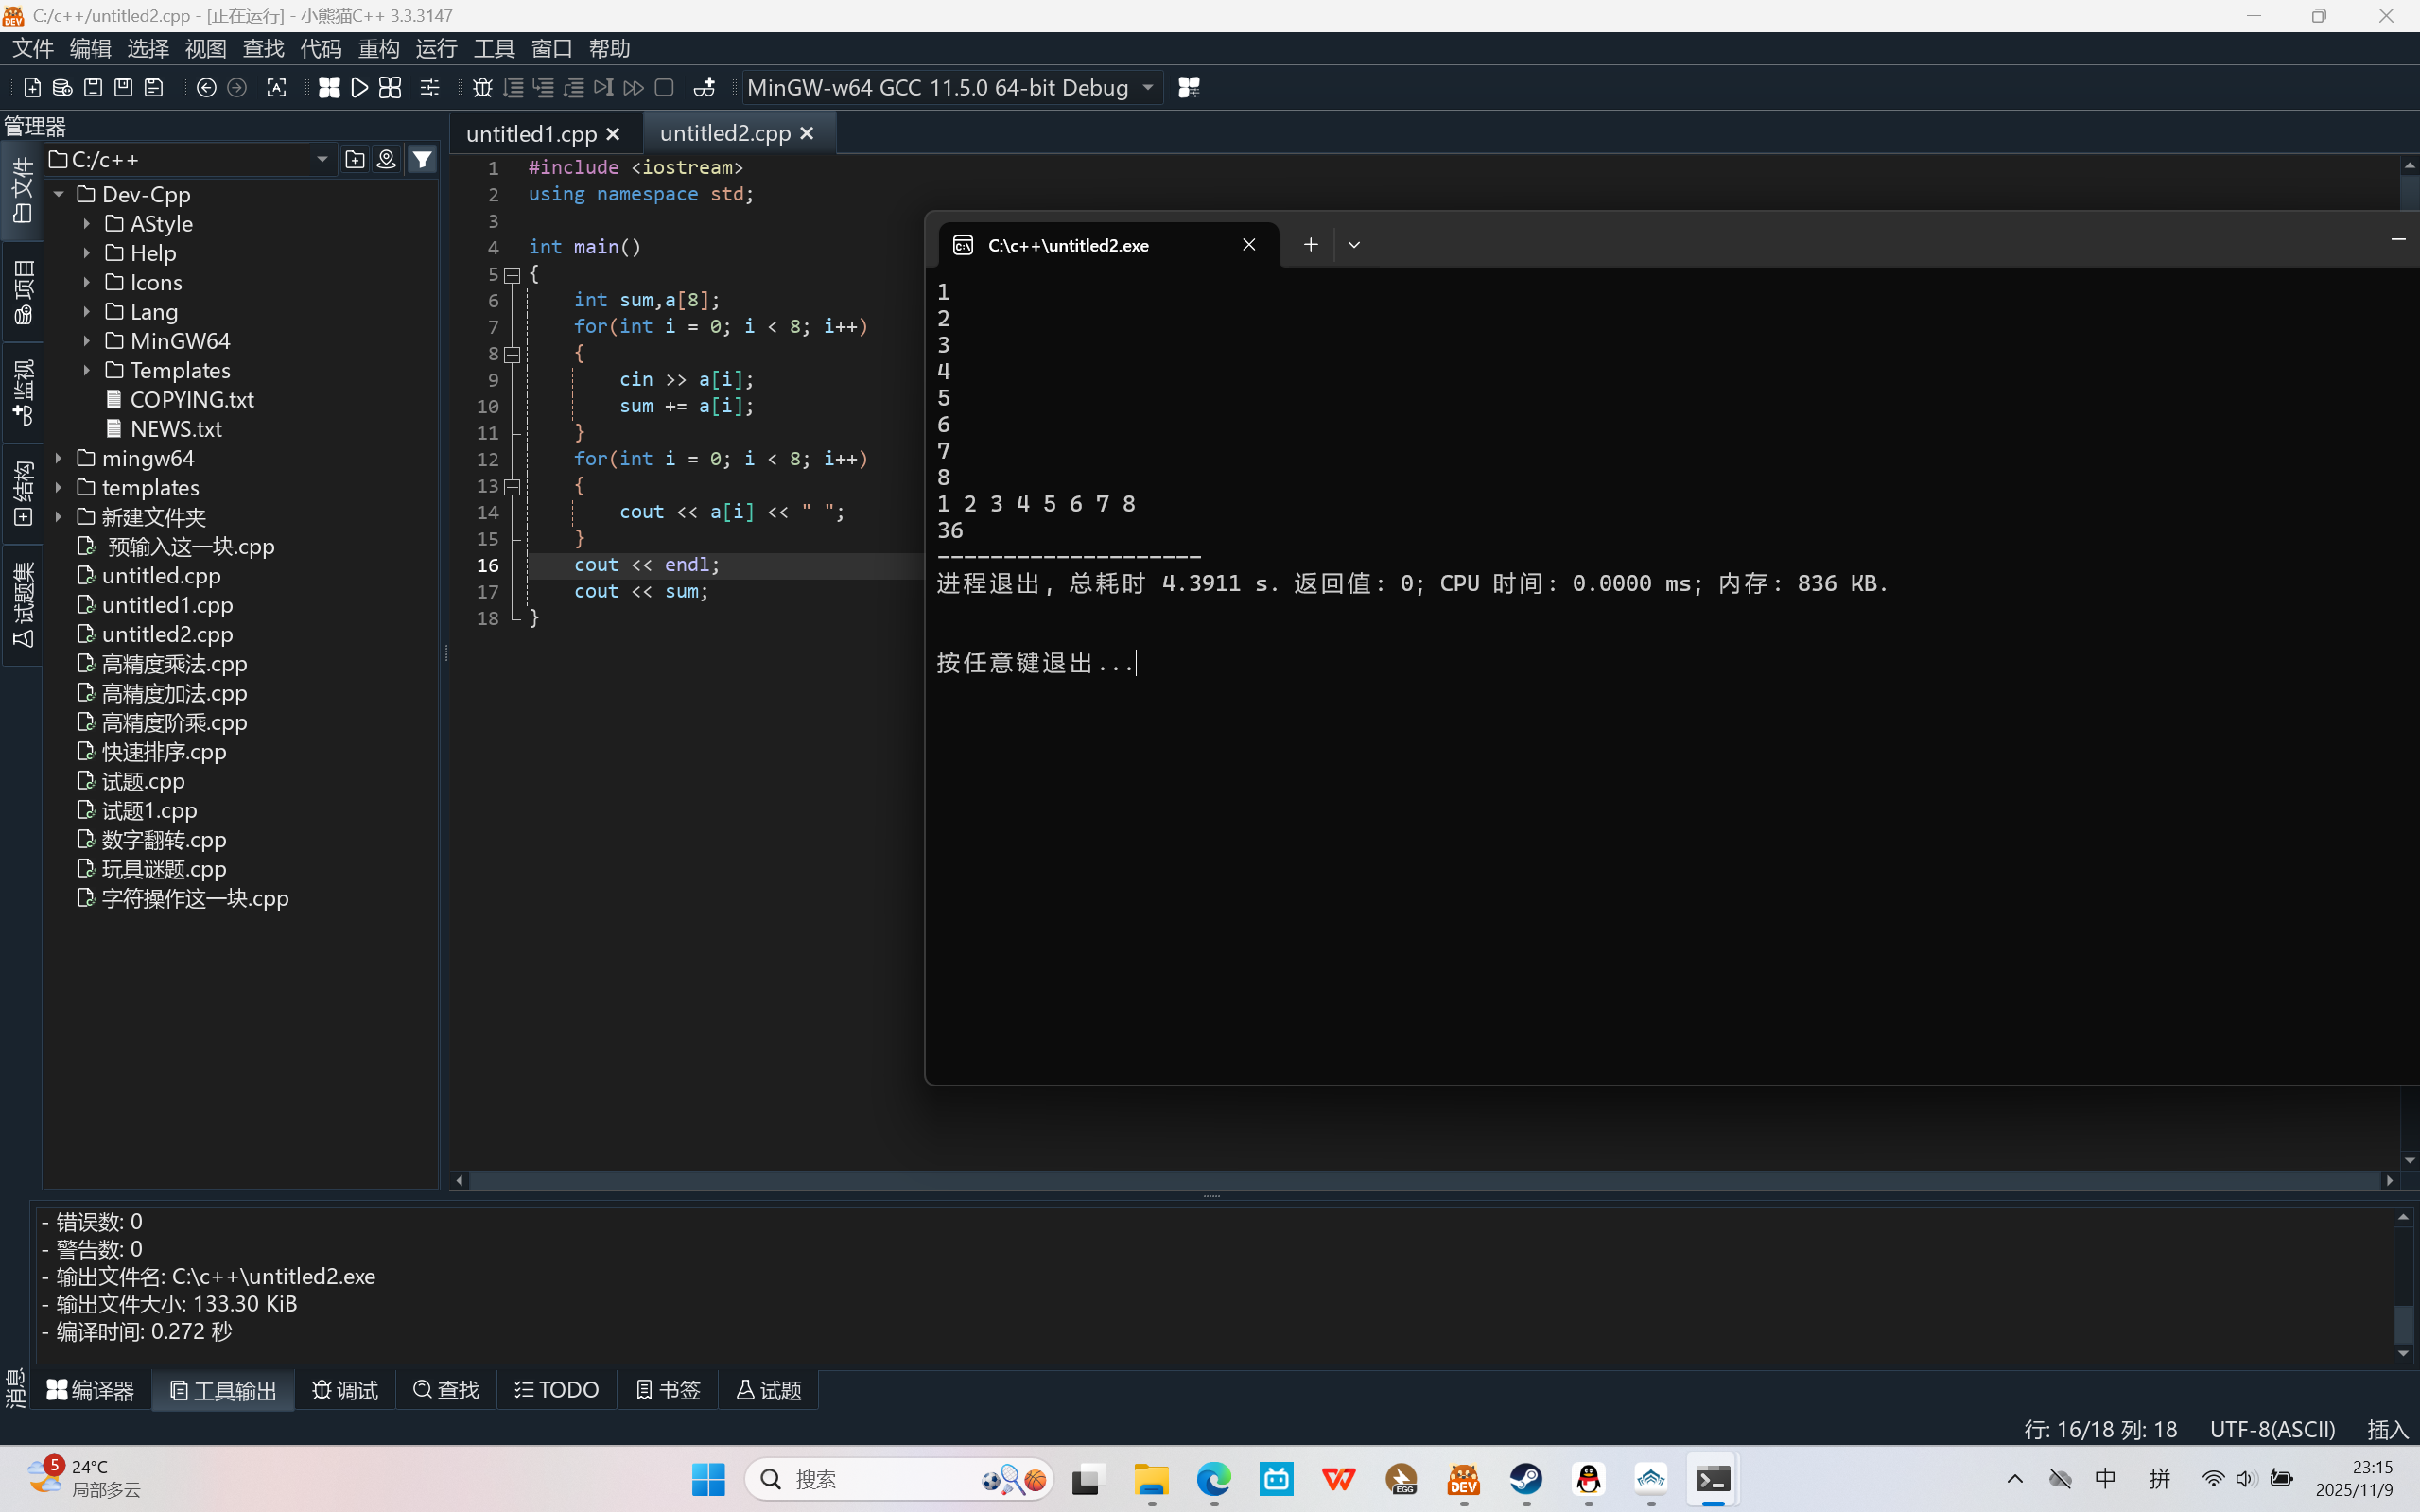This screenshot has width=2420, height=1512.
Task: Open folder icon in file manager header
Action: coord(355,159)
